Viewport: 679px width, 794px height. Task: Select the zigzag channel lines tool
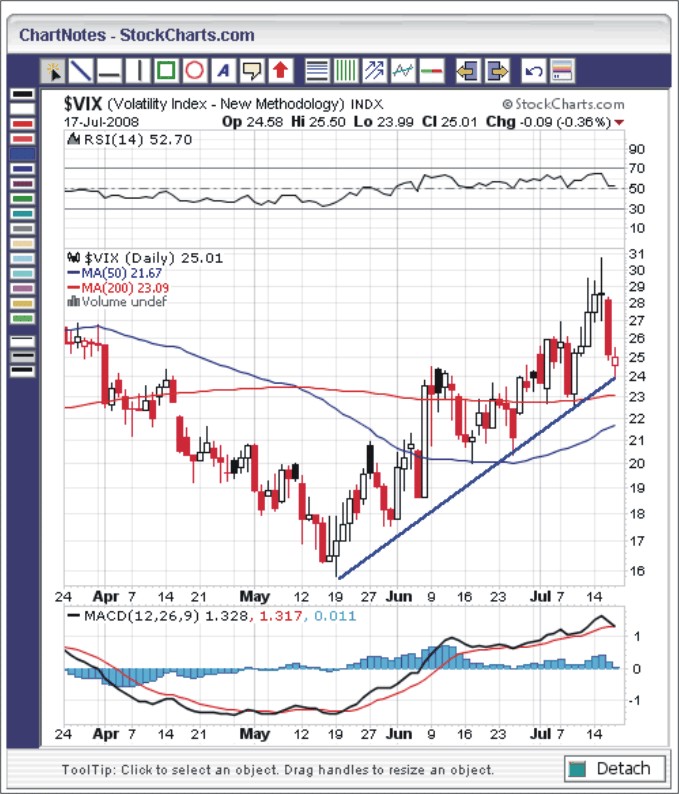click(x=403, y=71)
